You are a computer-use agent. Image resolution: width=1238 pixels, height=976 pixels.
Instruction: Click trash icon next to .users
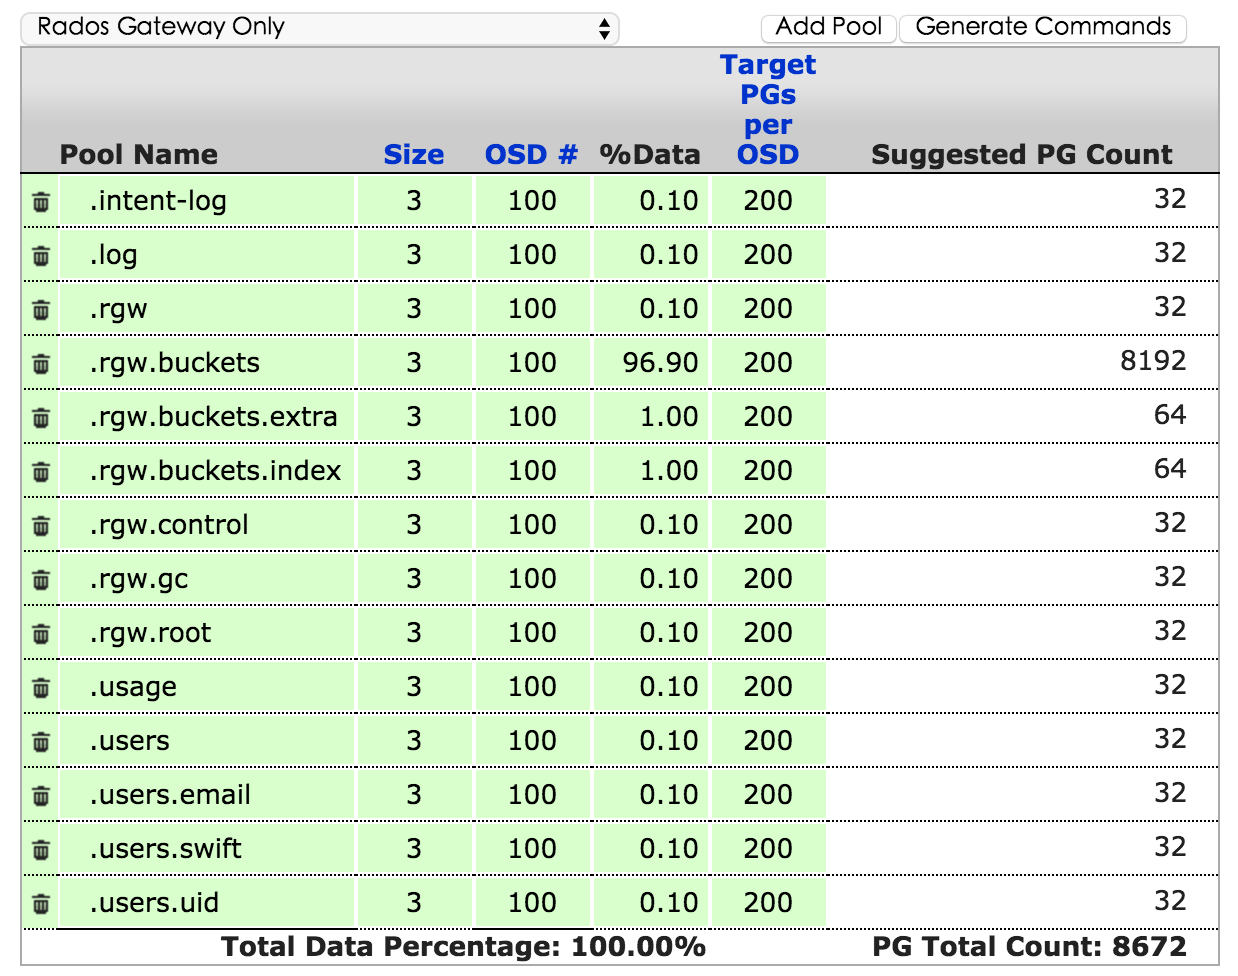tap(41, 742)
